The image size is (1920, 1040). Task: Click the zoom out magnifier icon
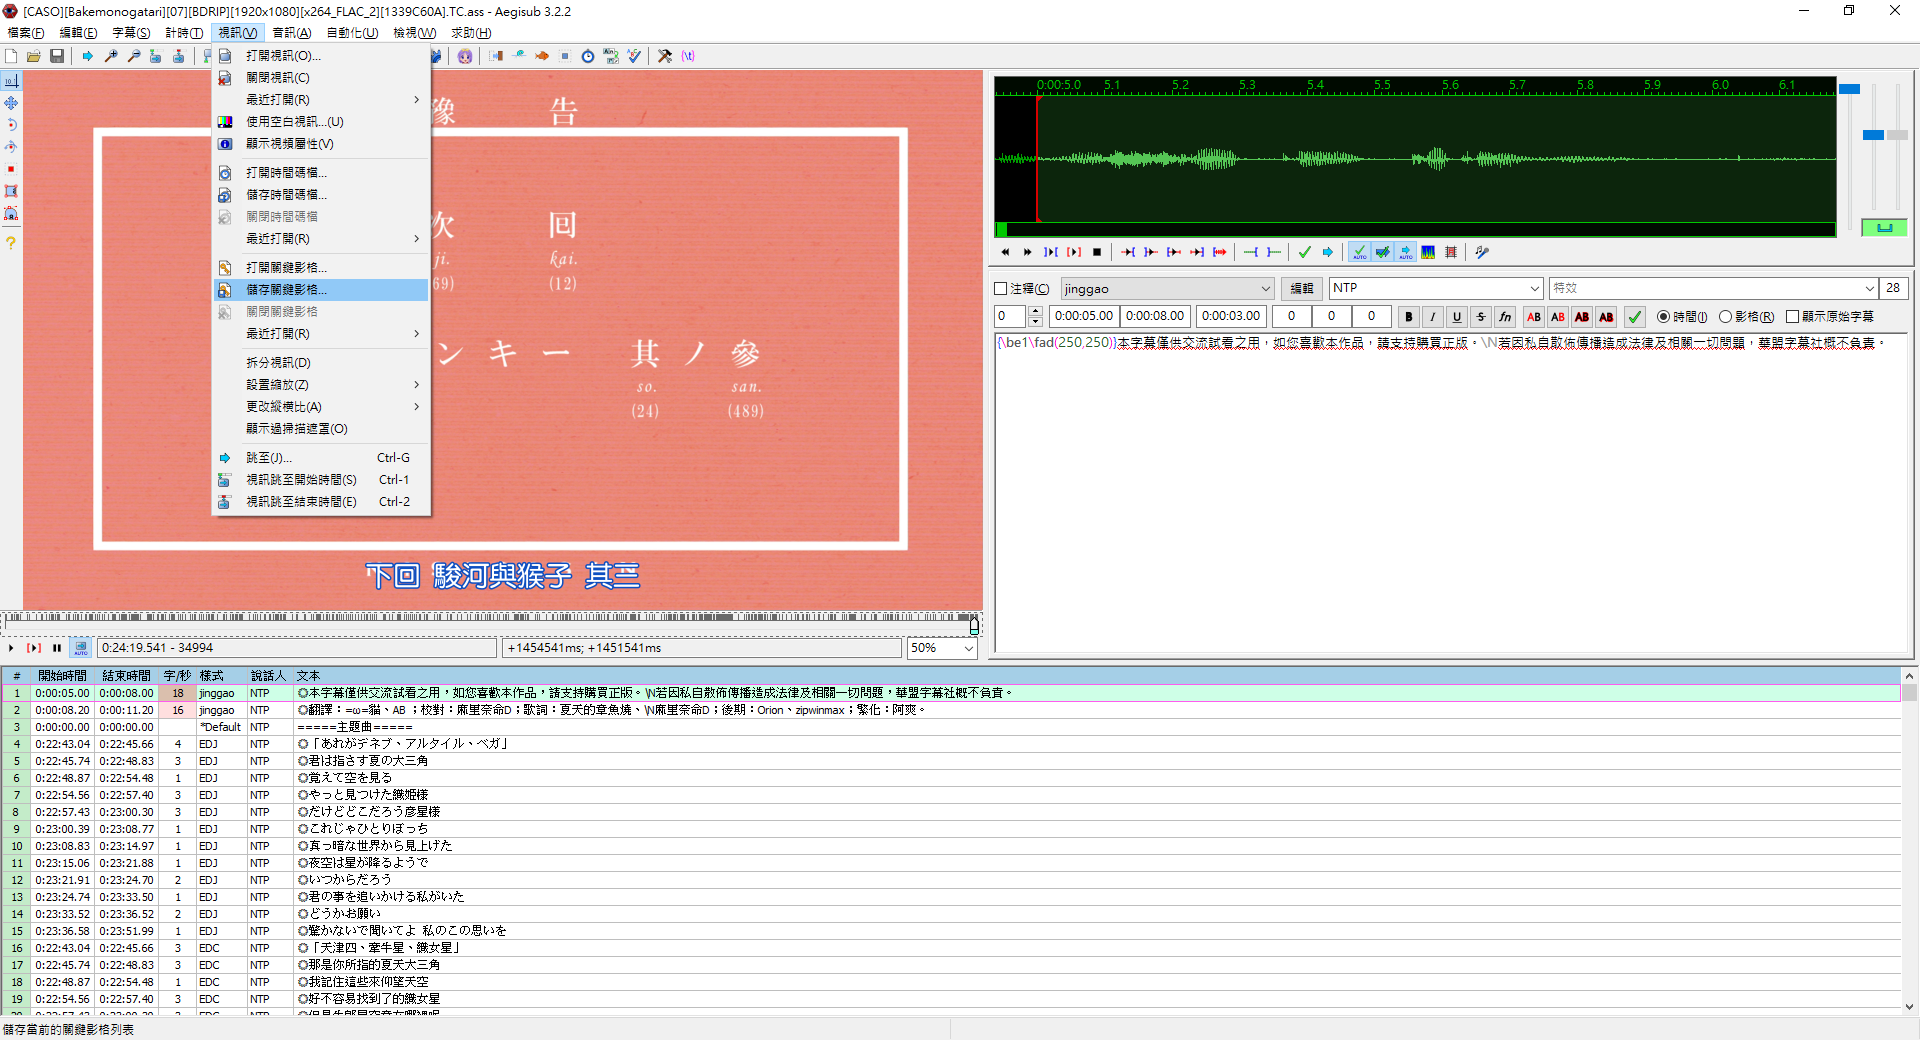click(x=134, y=56)
